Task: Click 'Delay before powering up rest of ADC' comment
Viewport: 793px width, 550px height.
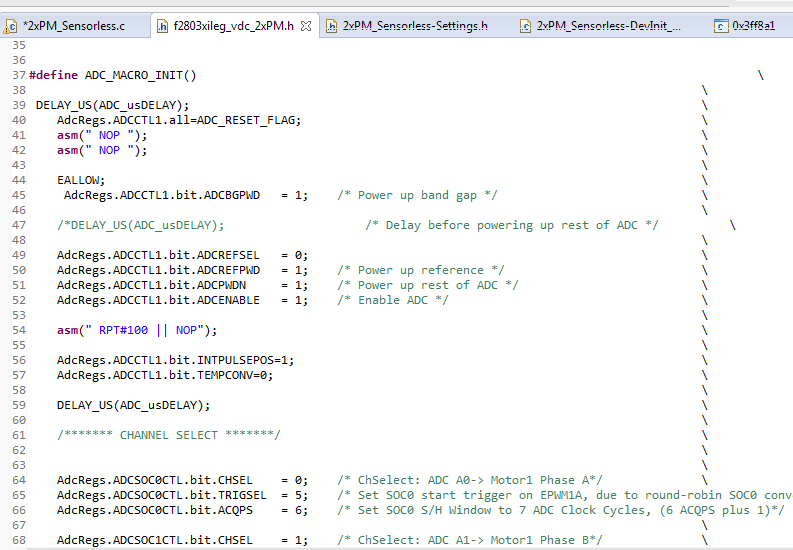Action: [512, 225]
